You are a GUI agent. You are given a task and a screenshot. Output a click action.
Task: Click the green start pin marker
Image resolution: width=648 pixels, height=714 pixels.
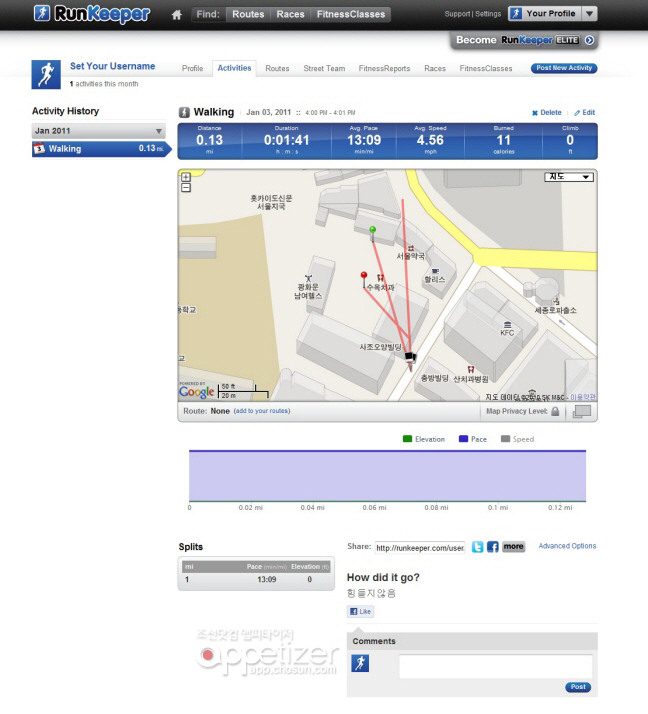click(x=372, y=232)
